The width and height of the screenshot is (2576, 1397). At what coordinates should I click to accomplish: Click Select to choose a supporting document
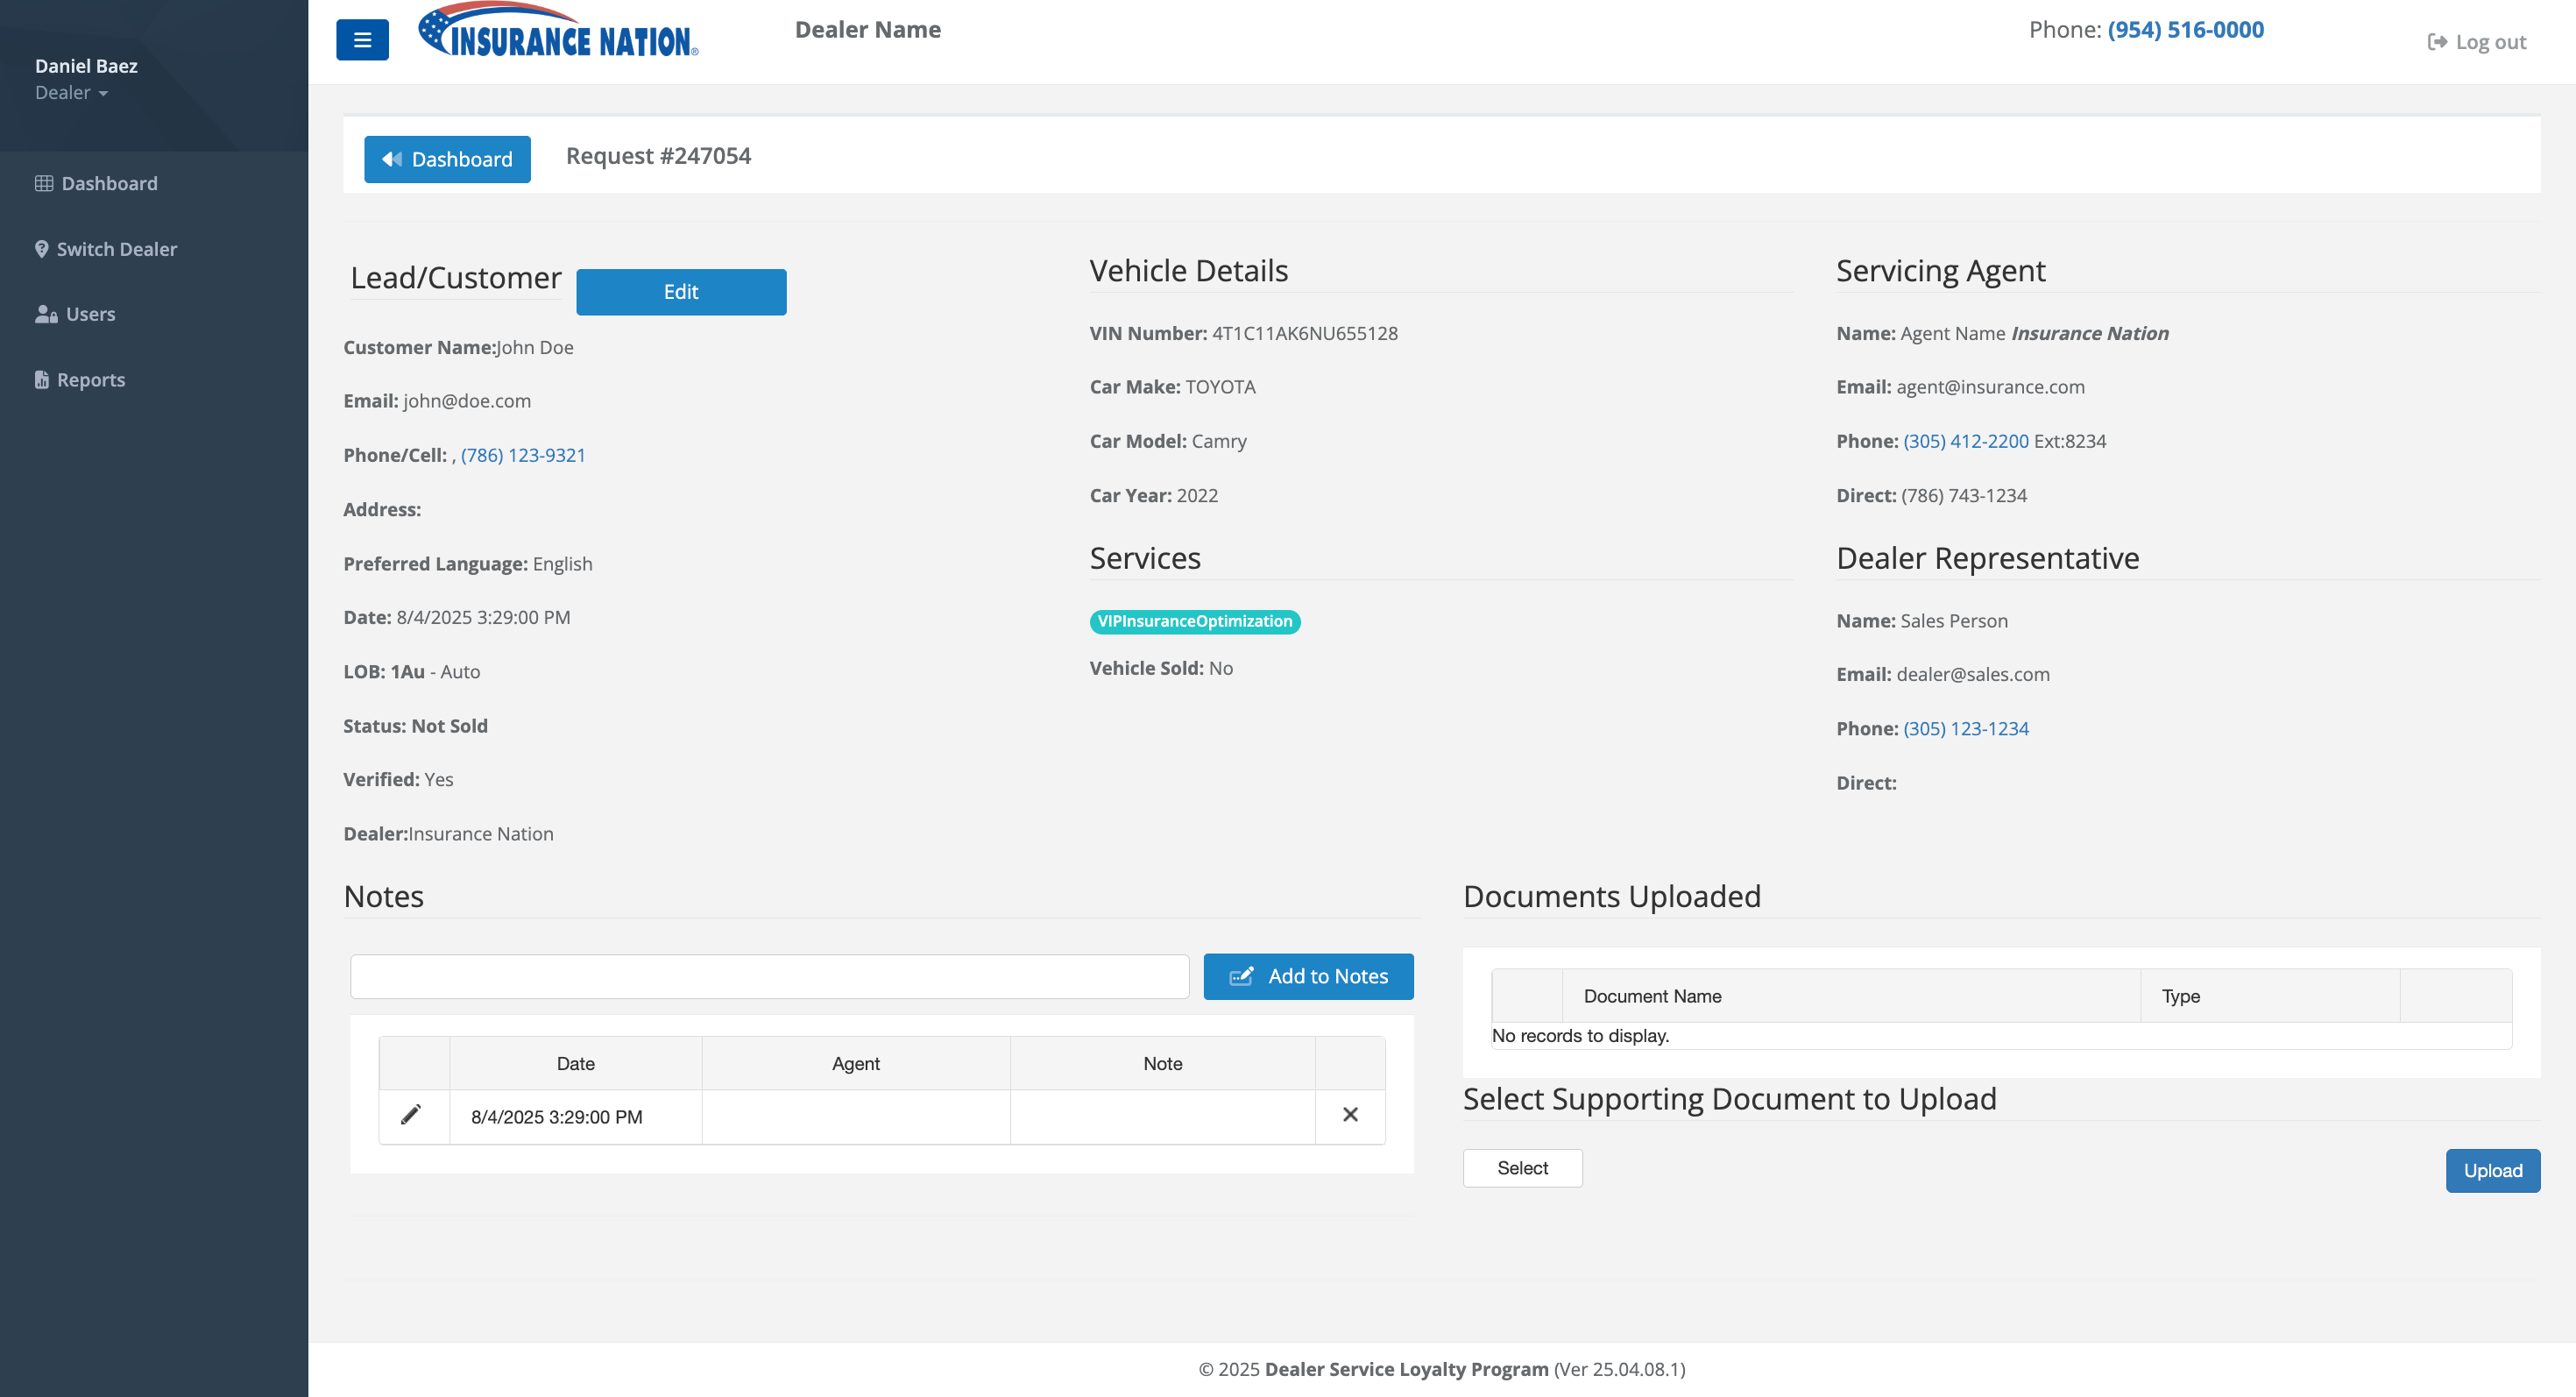point(1523,1168)
